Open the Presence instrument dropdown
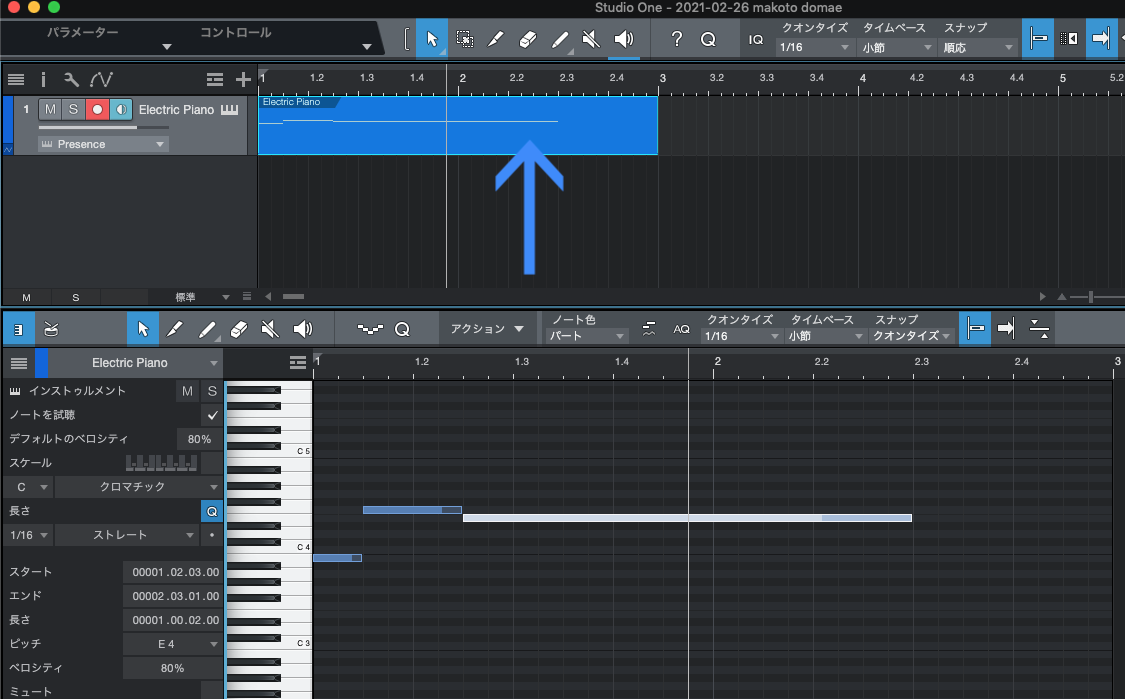1125x699 pixels. pyautogui.click(x=103, y=144)
